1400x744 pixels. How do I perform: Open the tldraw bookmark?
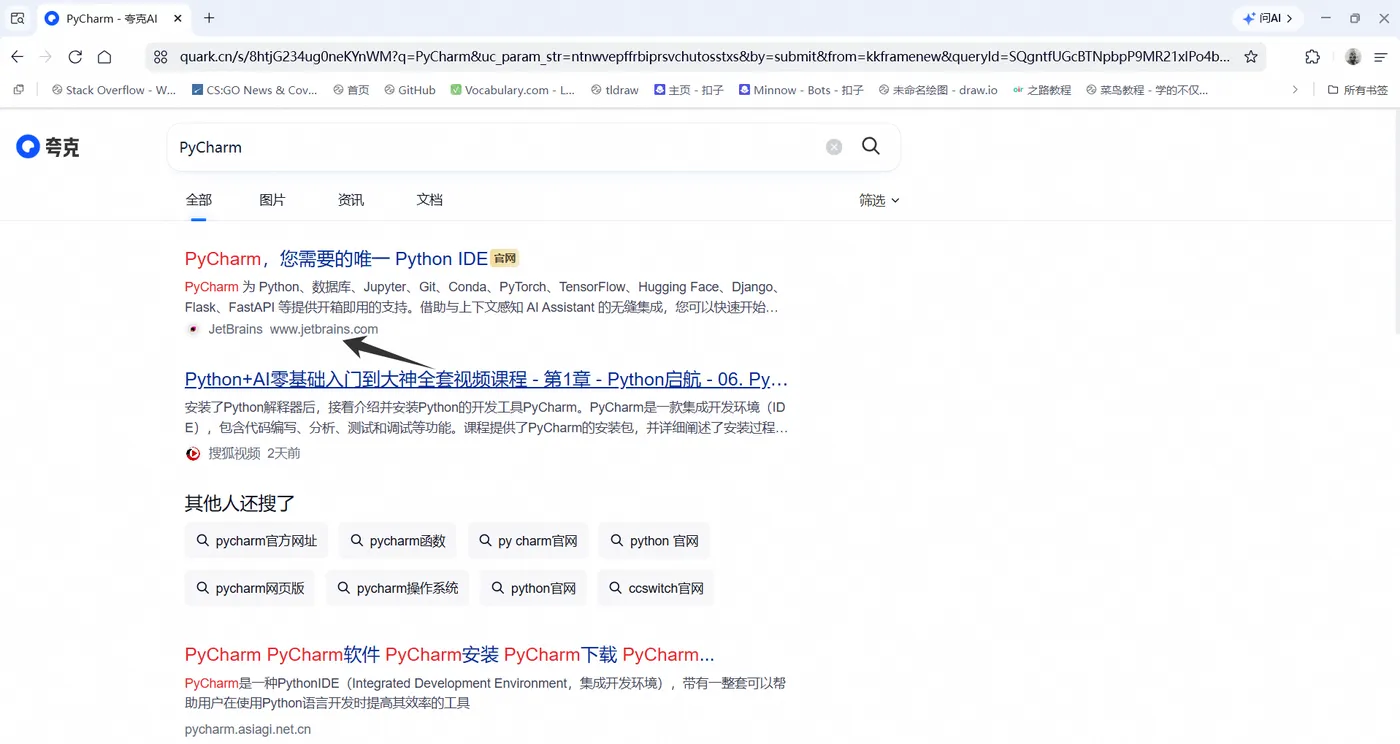615,90
